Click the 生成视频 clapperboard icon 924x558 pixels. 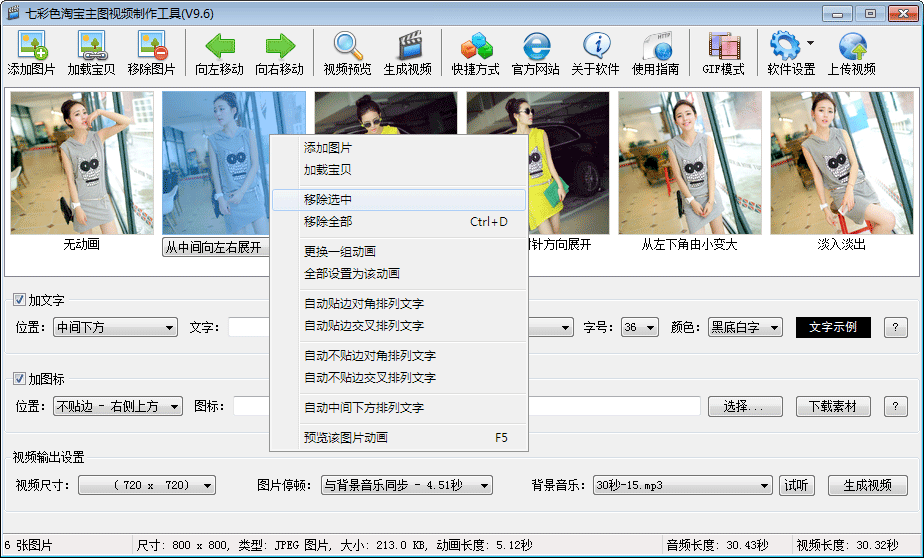(x=408, y=53)
